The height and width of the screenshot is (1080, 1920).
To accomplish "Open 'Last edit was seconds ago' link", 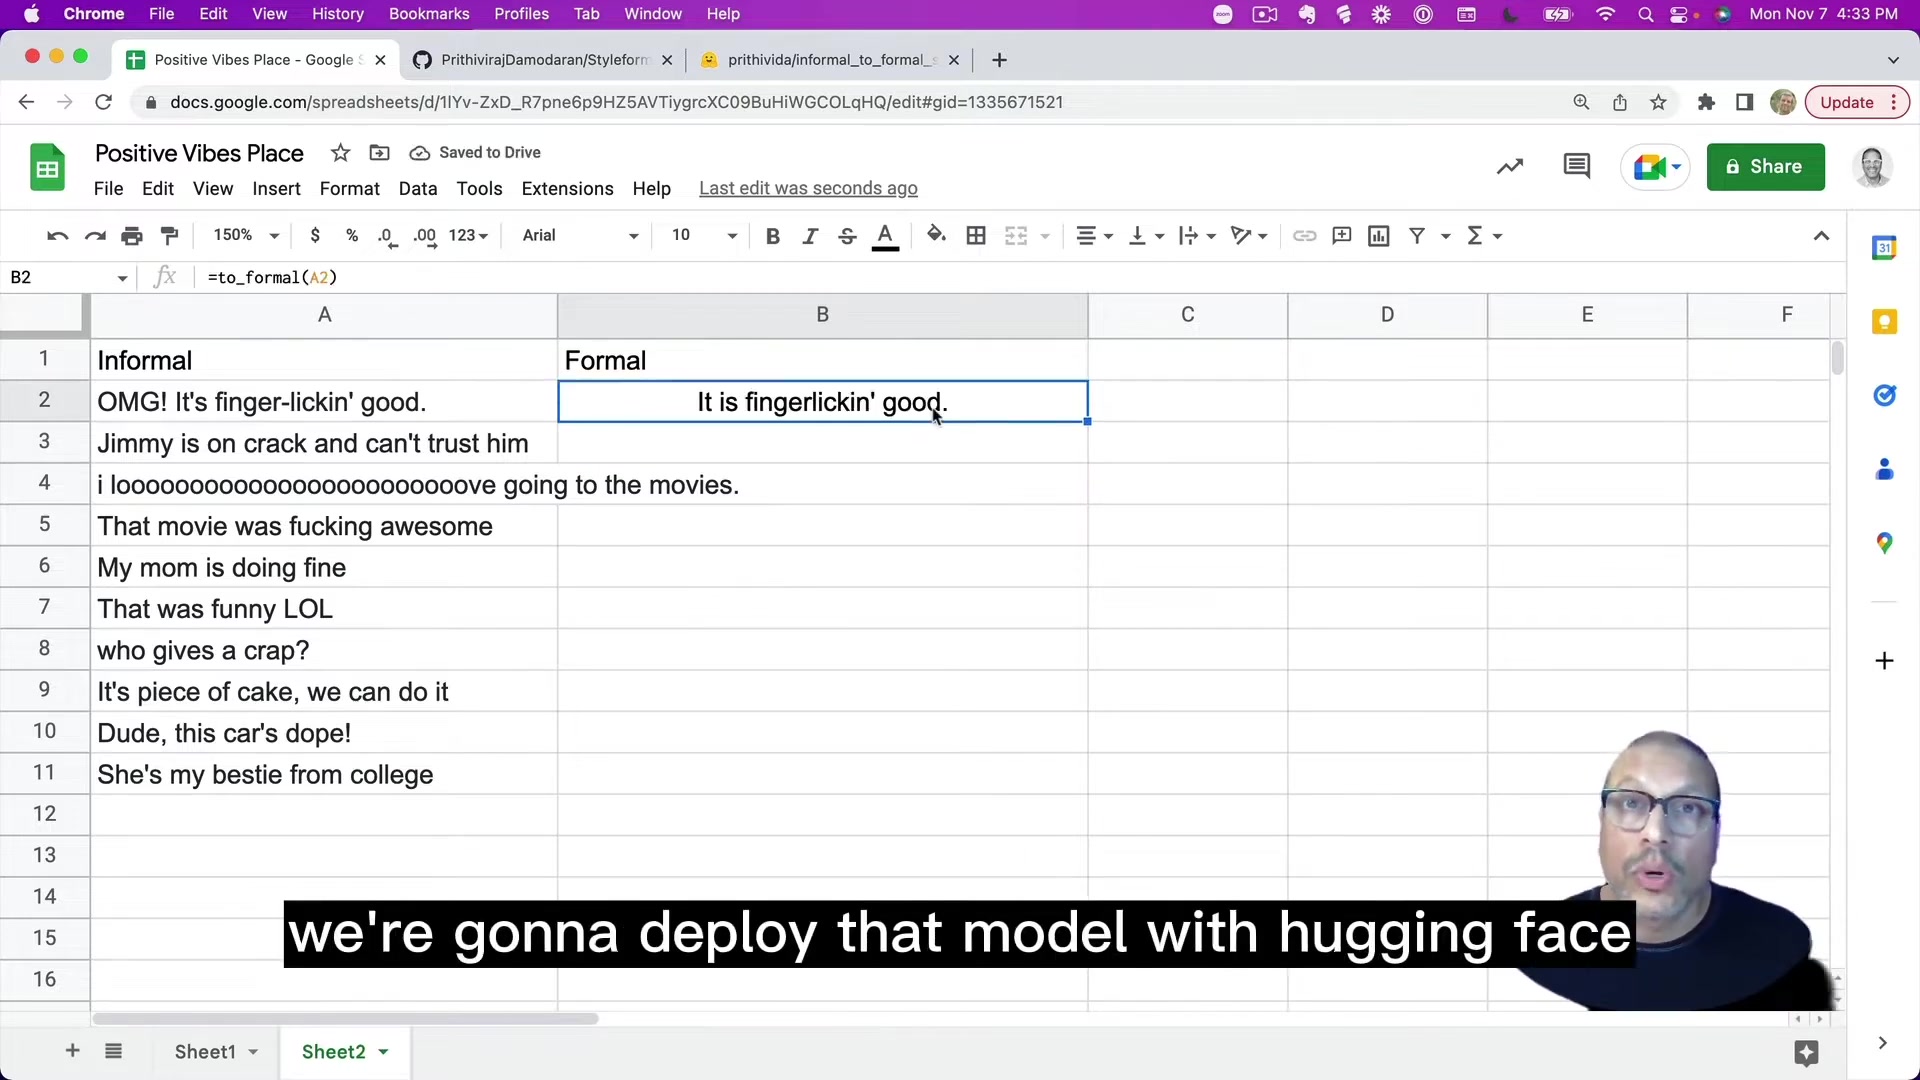I will click(808, 189).
